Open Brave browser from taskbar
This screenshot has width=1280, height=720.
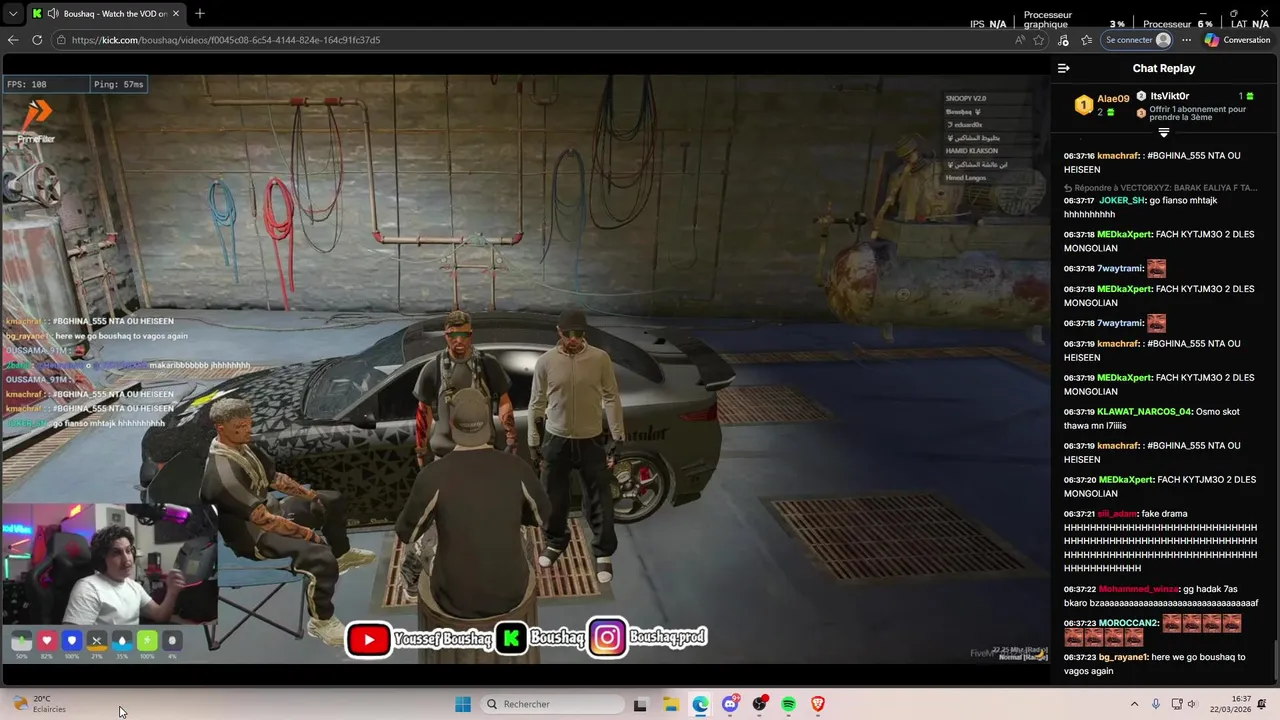818,704
